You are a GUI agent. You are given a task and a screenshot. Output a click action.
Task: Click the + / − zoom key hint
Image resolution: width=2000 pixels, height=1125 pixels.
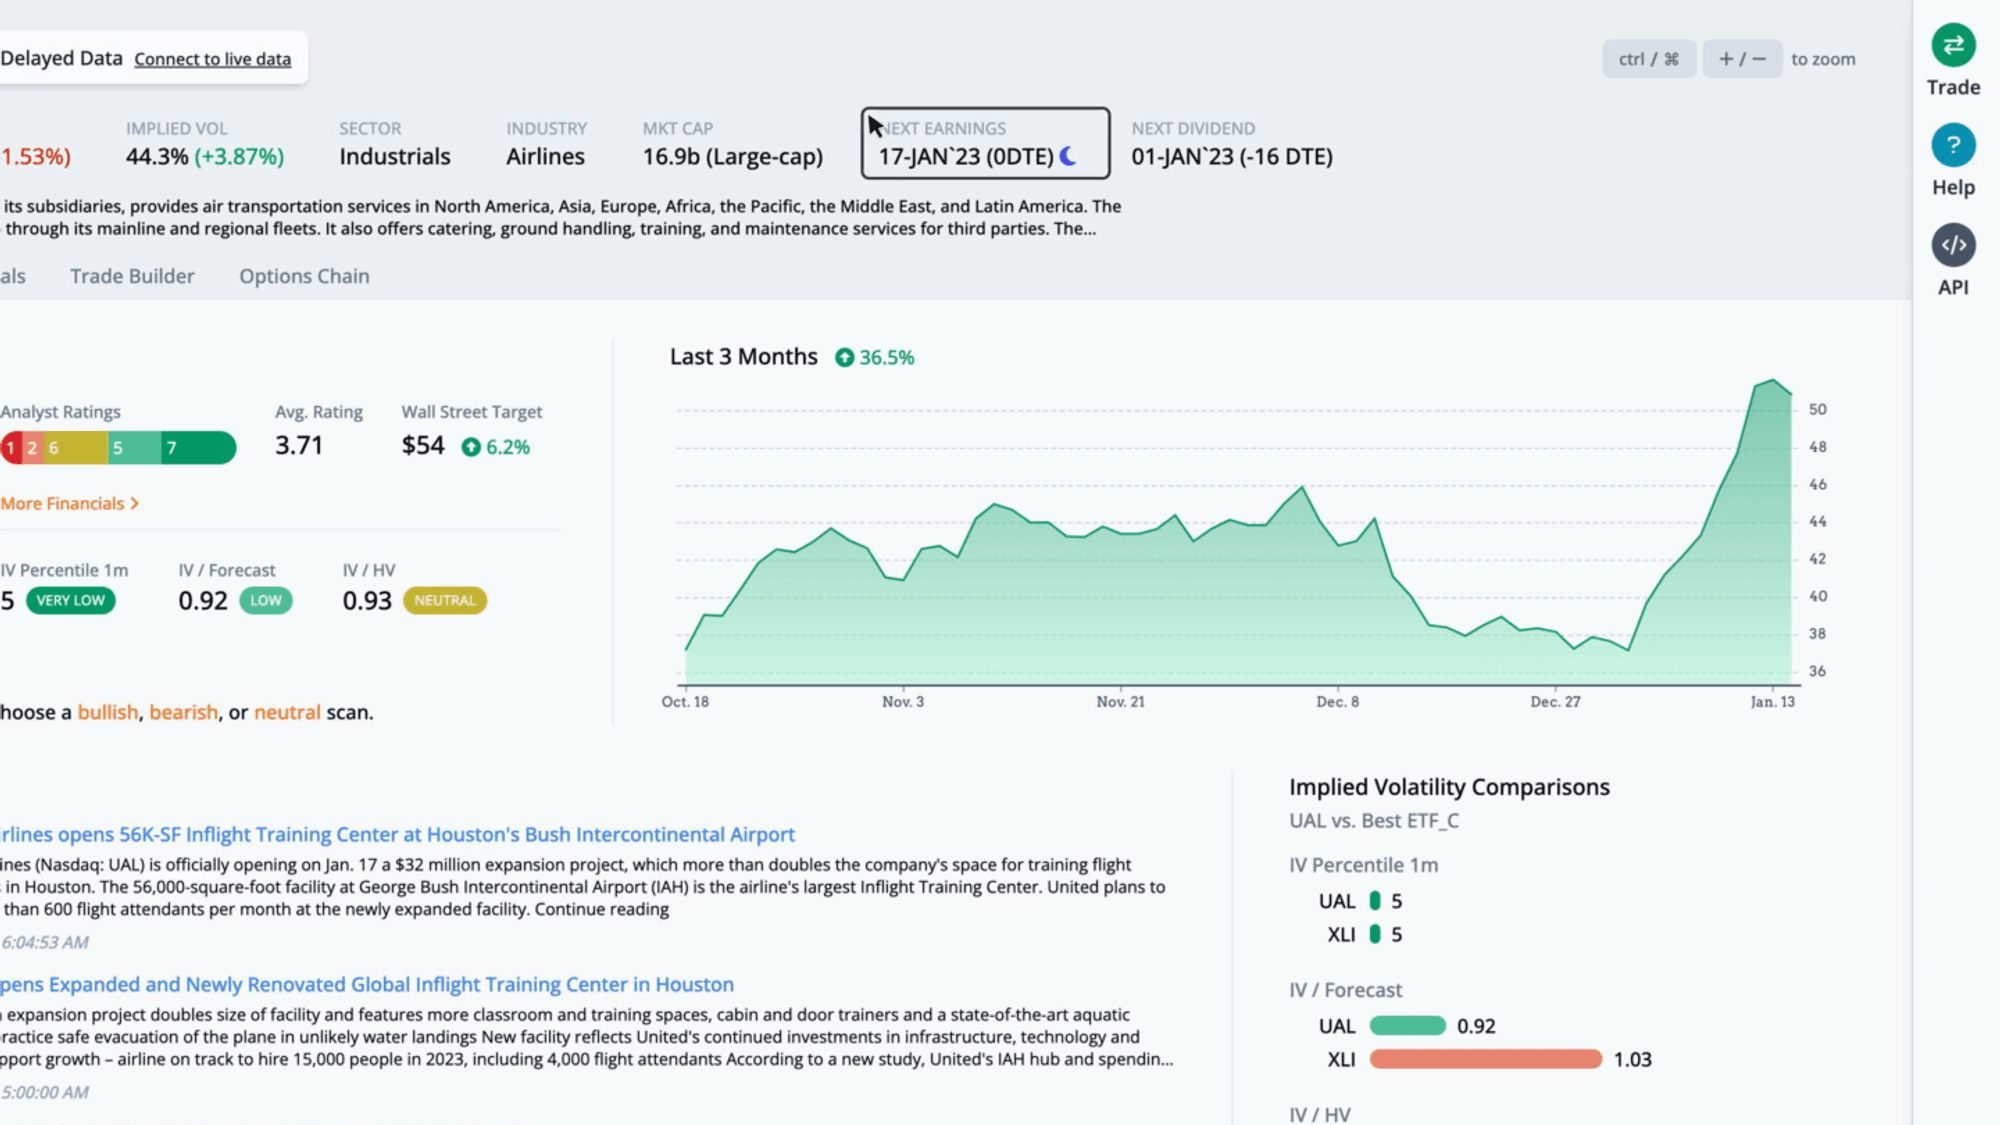[1742, 59]
